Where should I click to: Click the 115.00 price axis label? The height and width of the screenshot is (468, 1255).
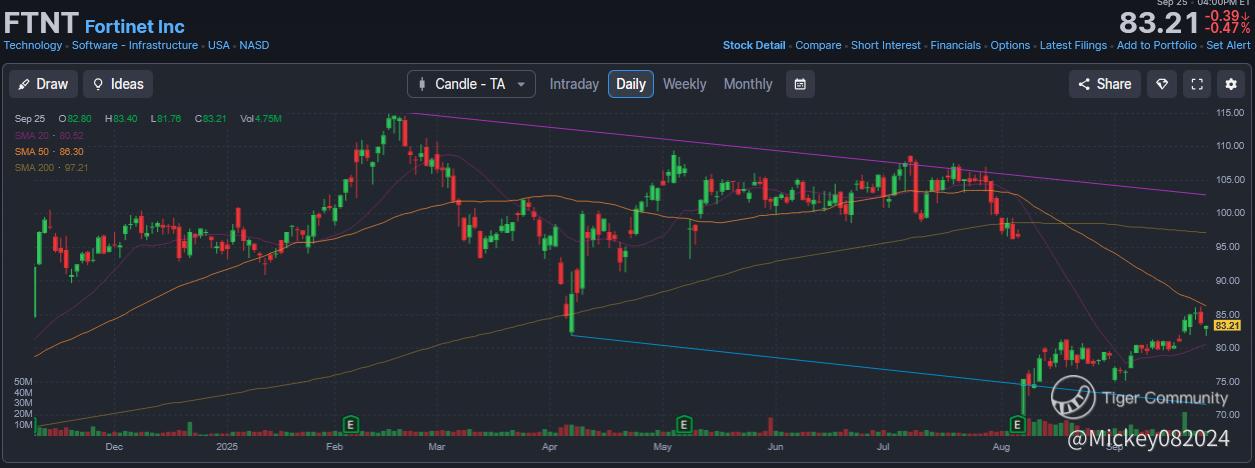coord(1228,112)
